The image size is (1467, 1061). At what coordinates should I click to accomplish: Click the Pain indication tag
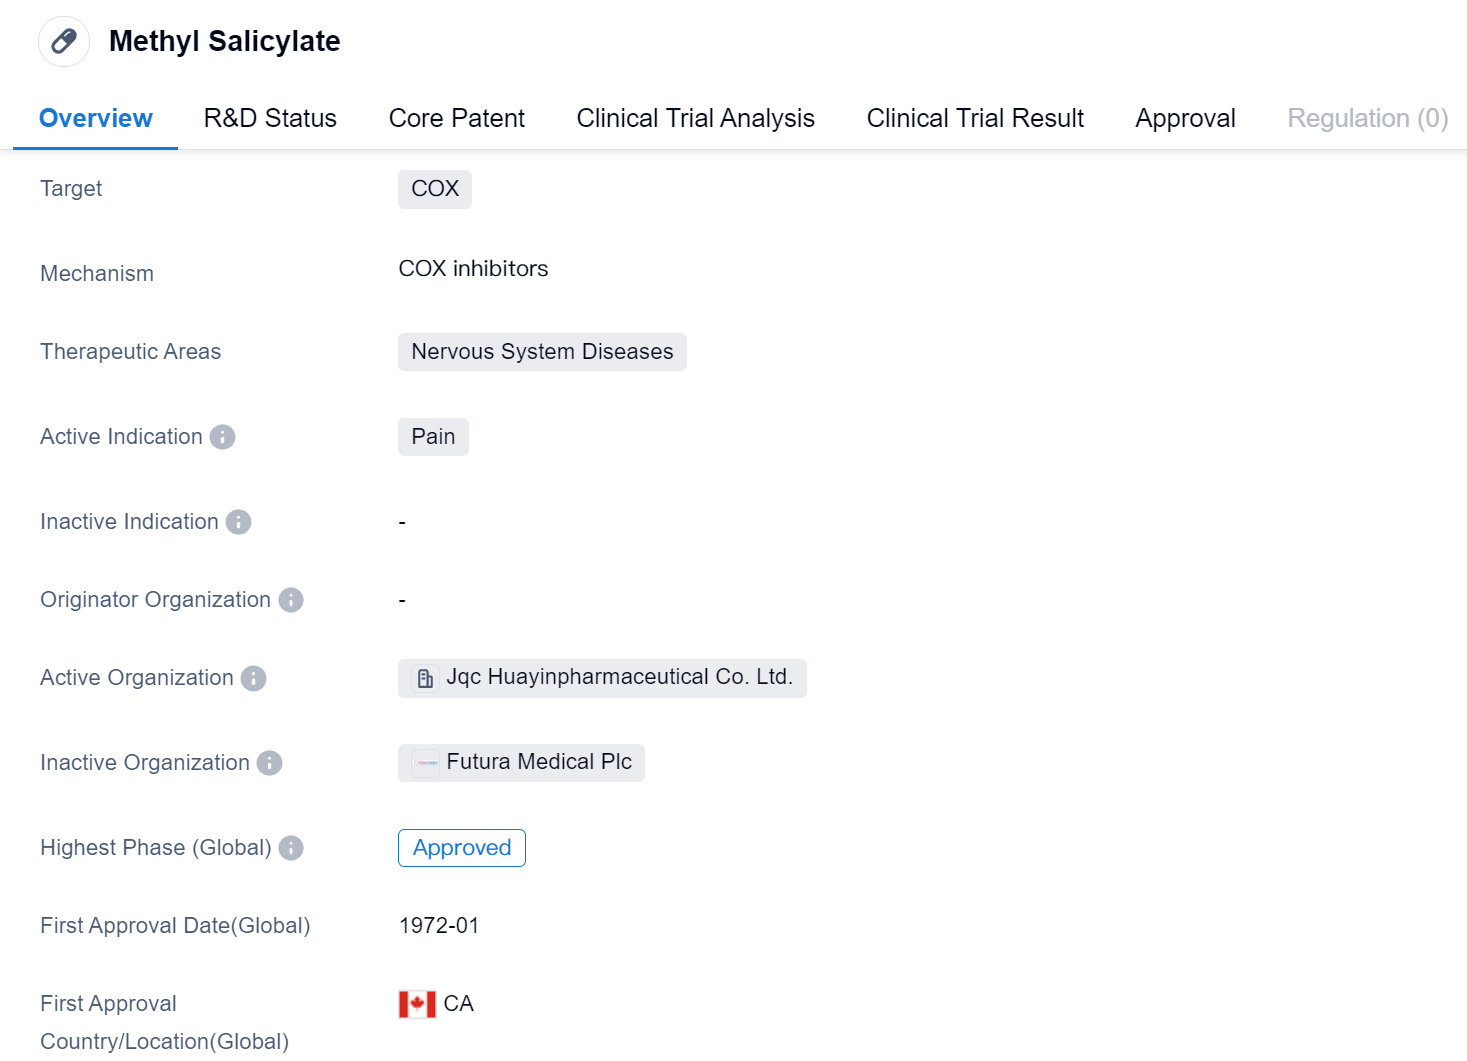click(x=433, y=437)
